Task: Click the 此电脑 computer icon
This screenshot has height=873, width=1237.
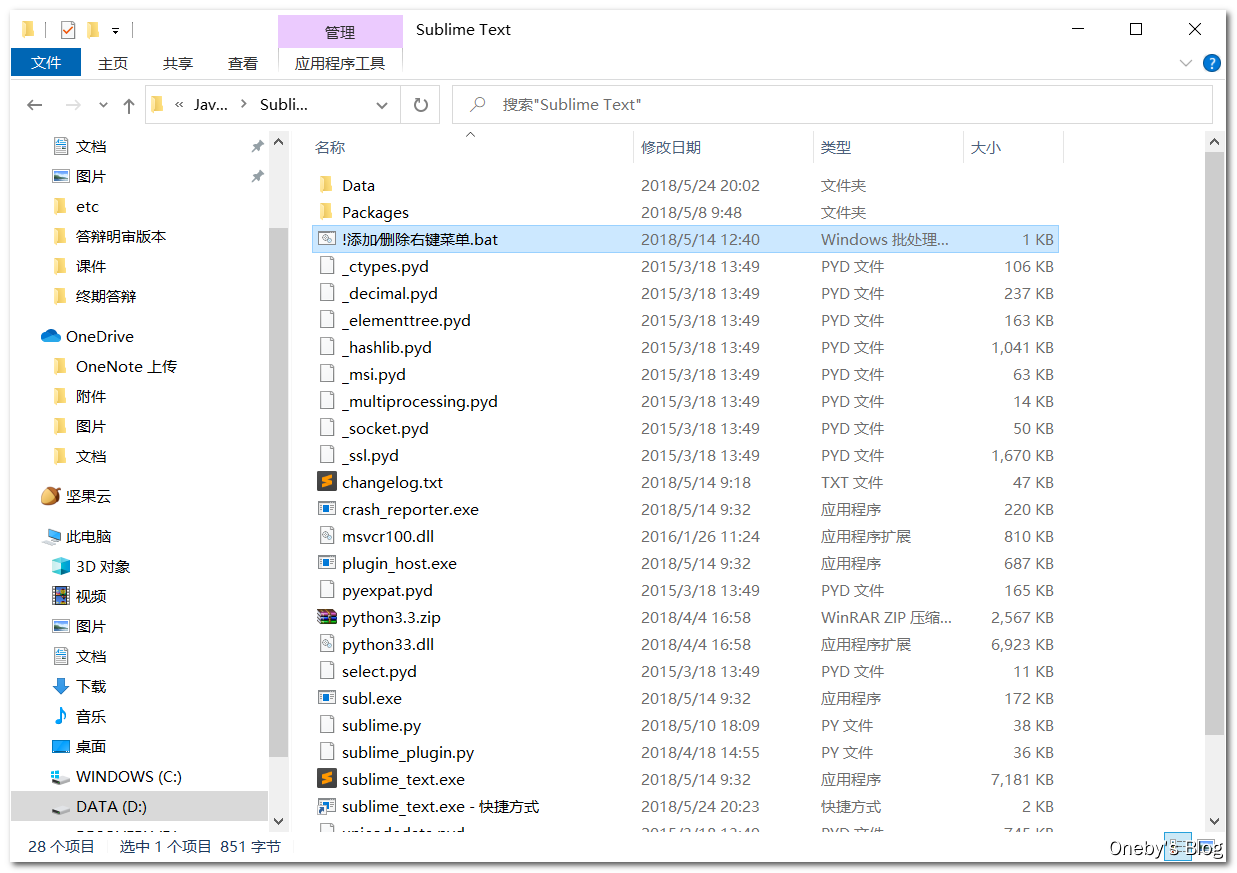Action: click(52, 536)
